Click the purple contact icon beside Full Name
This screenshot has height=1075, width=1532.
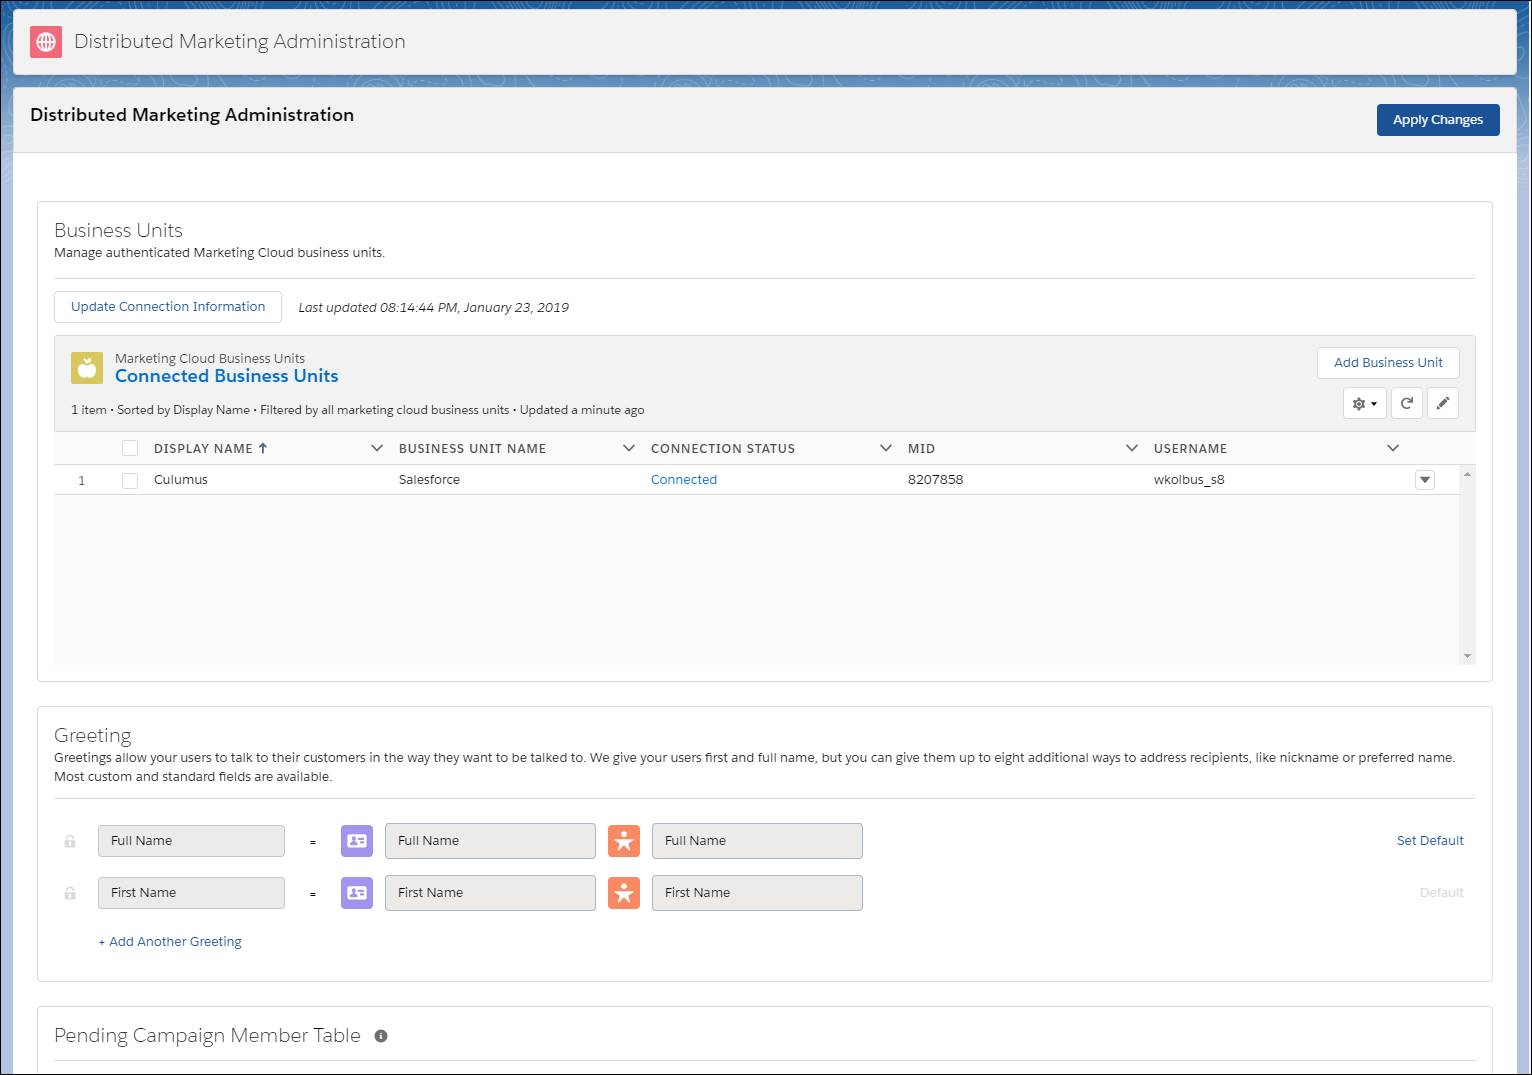click(356, 841)
